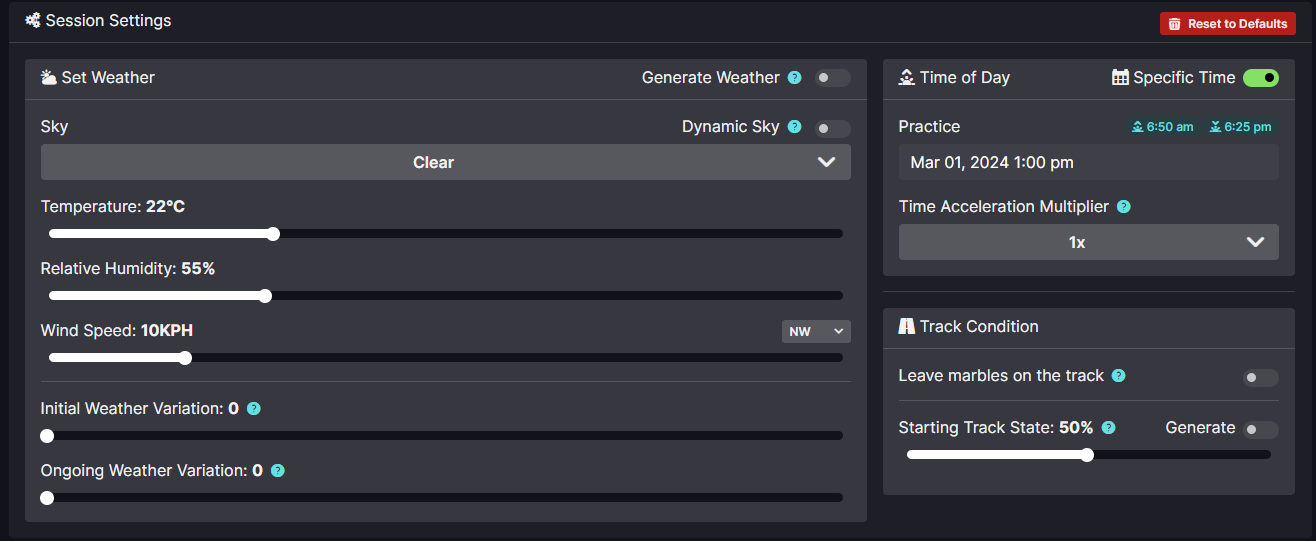Screen dimensions: 1316x541
Task: Click the sunrise 6:50 am badge
Action: click(x=1162, y=127)
